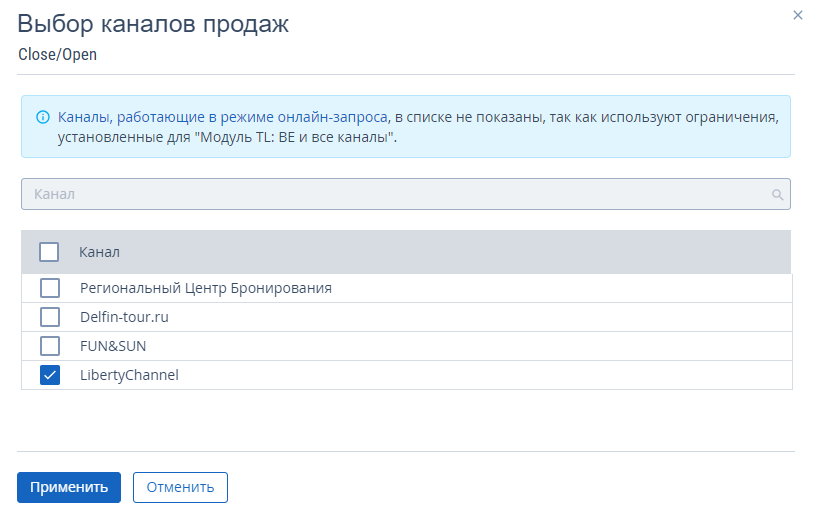Open the online-request channels link in the notice

pyautogui.click(x=222, y=117)
